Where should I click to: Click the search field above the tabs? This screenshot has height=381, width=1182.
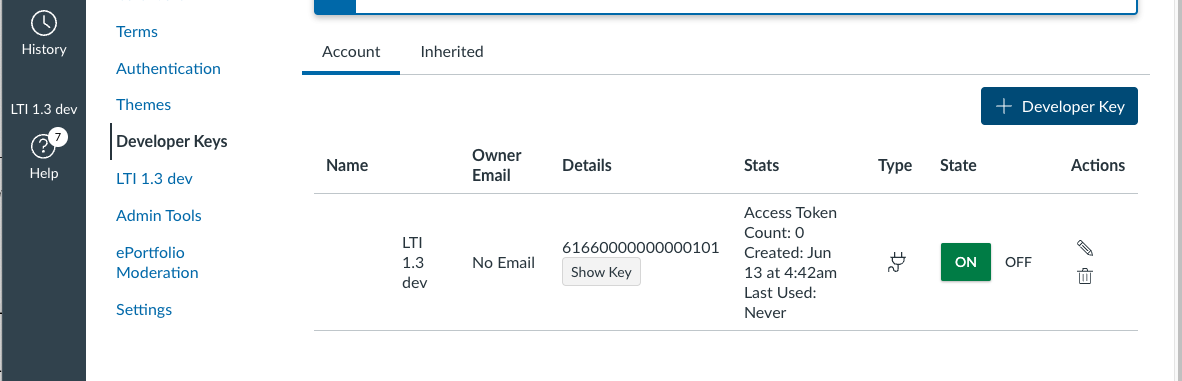click(745, 6)
